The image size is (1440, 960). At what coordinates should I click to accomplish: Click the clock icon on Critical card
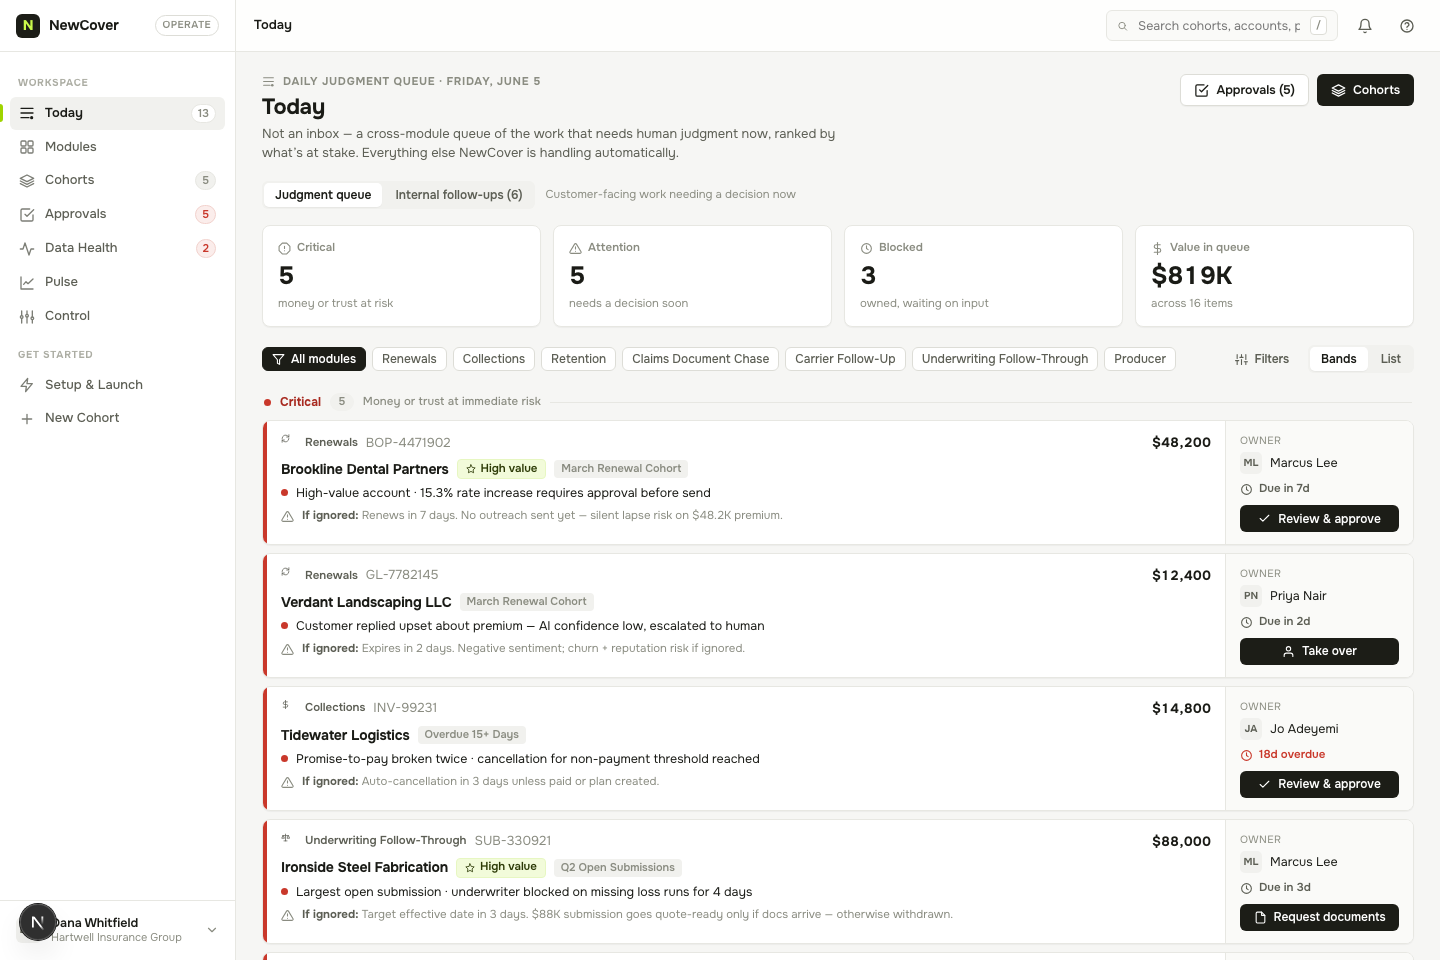pos(284,248)
